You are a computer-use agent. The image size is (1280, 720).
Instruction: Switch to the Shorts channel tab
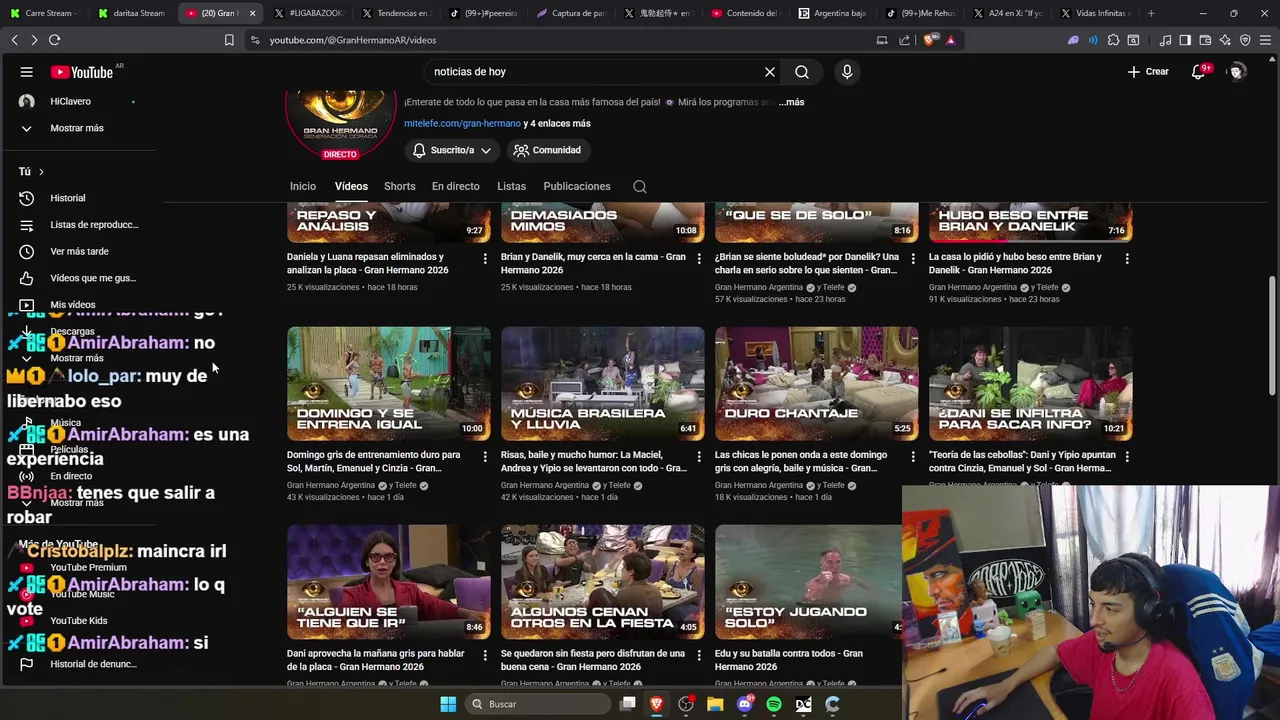[399, 186]
